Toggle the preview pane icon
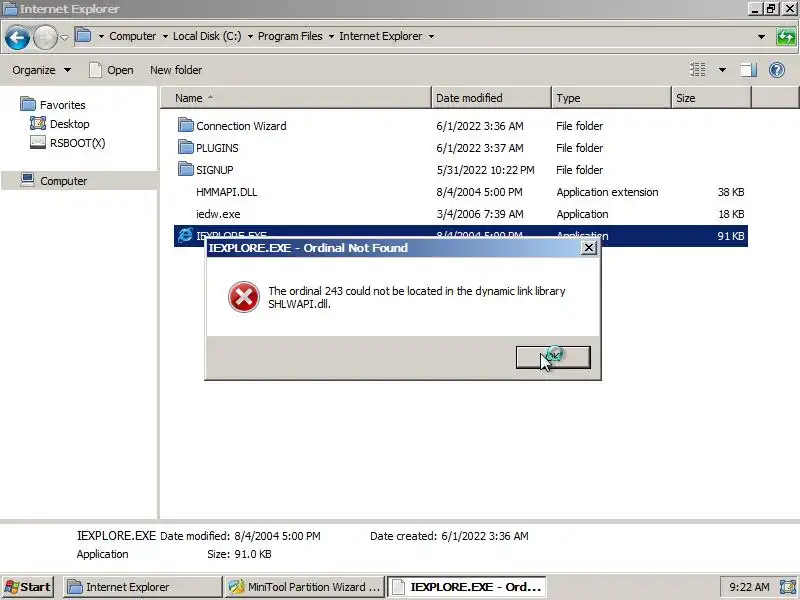Screen dimensions: 800x600 (x=748, y=69)
